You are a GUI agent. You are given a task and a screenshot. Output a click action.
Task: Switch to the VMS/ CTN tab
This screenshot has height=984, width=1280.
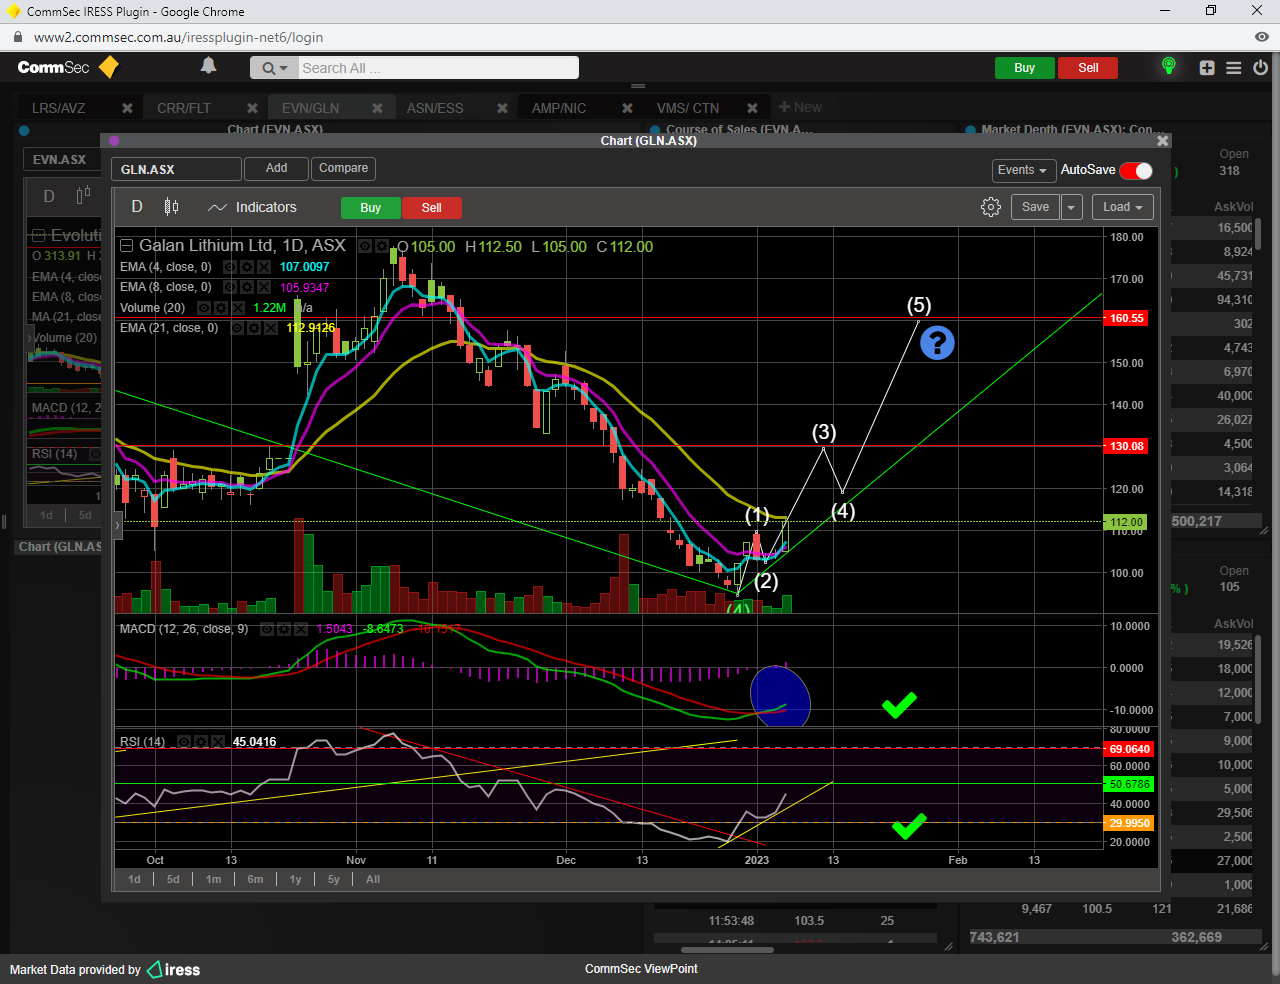[x=688, y=108]
